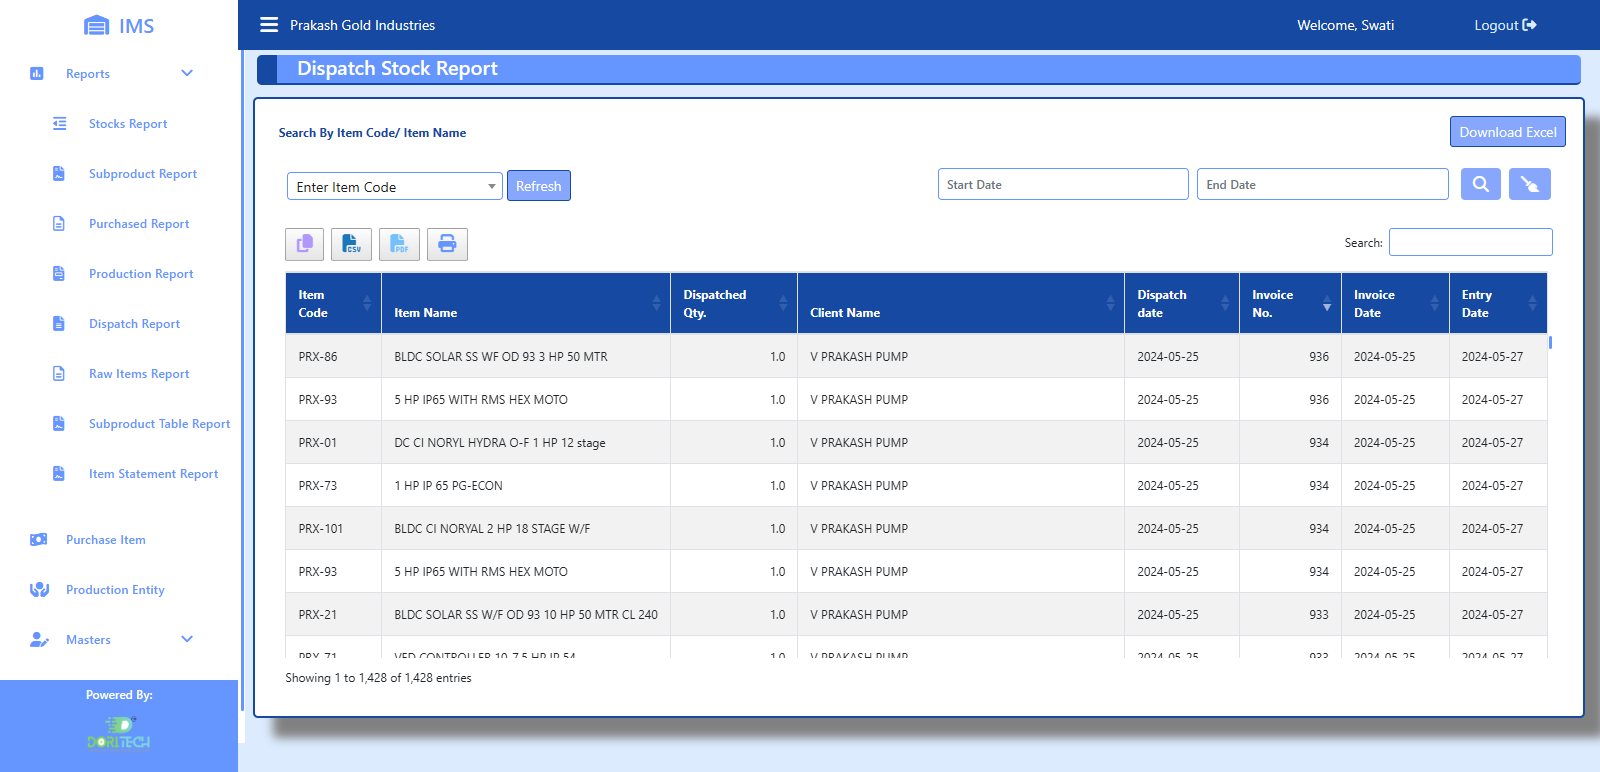The width and height of the screenshot is (1600, 772).
Task: Open Raw Items Report page
Action: (139, 374)
